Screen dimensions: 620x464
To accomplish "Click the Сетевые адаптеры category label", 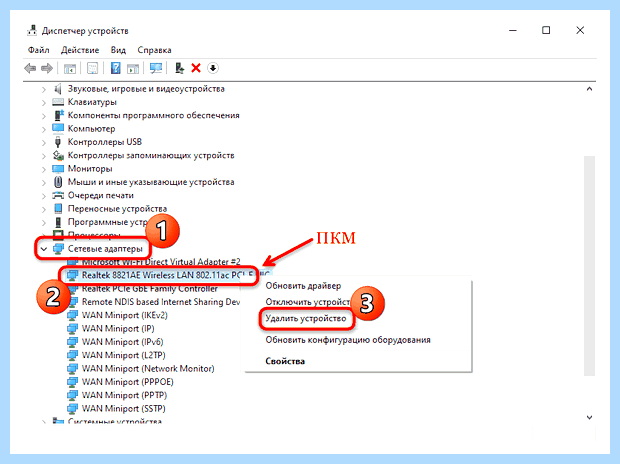I will (x=105, y=249).
